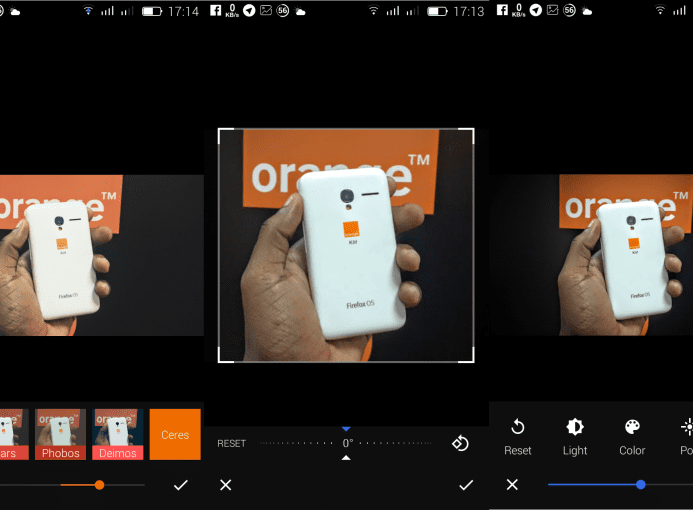Confirm the filter with the left screen checkmark

(x=180, y=485)
